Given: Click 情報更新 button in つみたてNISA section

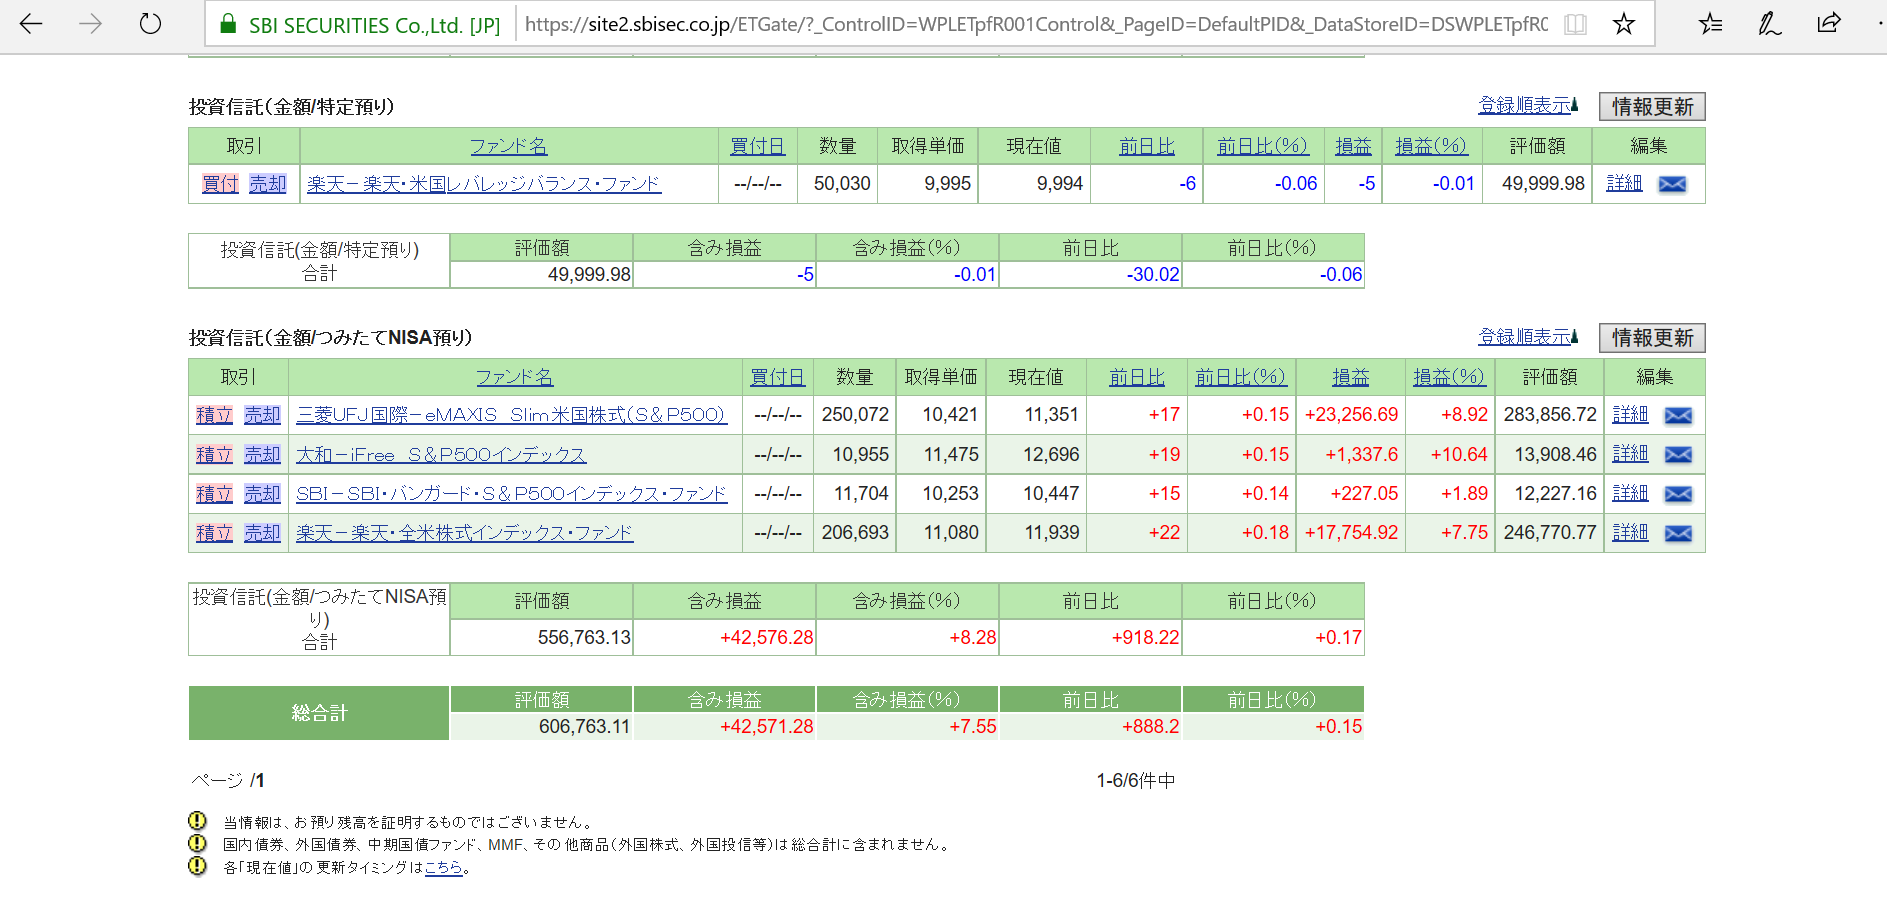Looking at the screenshot, I should point(1652,337).
